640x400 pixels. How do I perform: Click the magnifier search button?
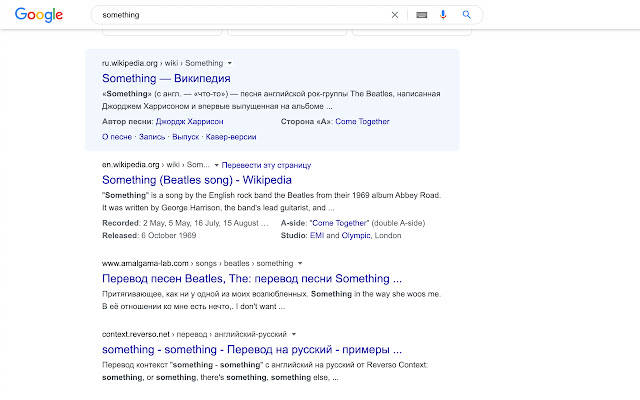[x=467, y=15]
